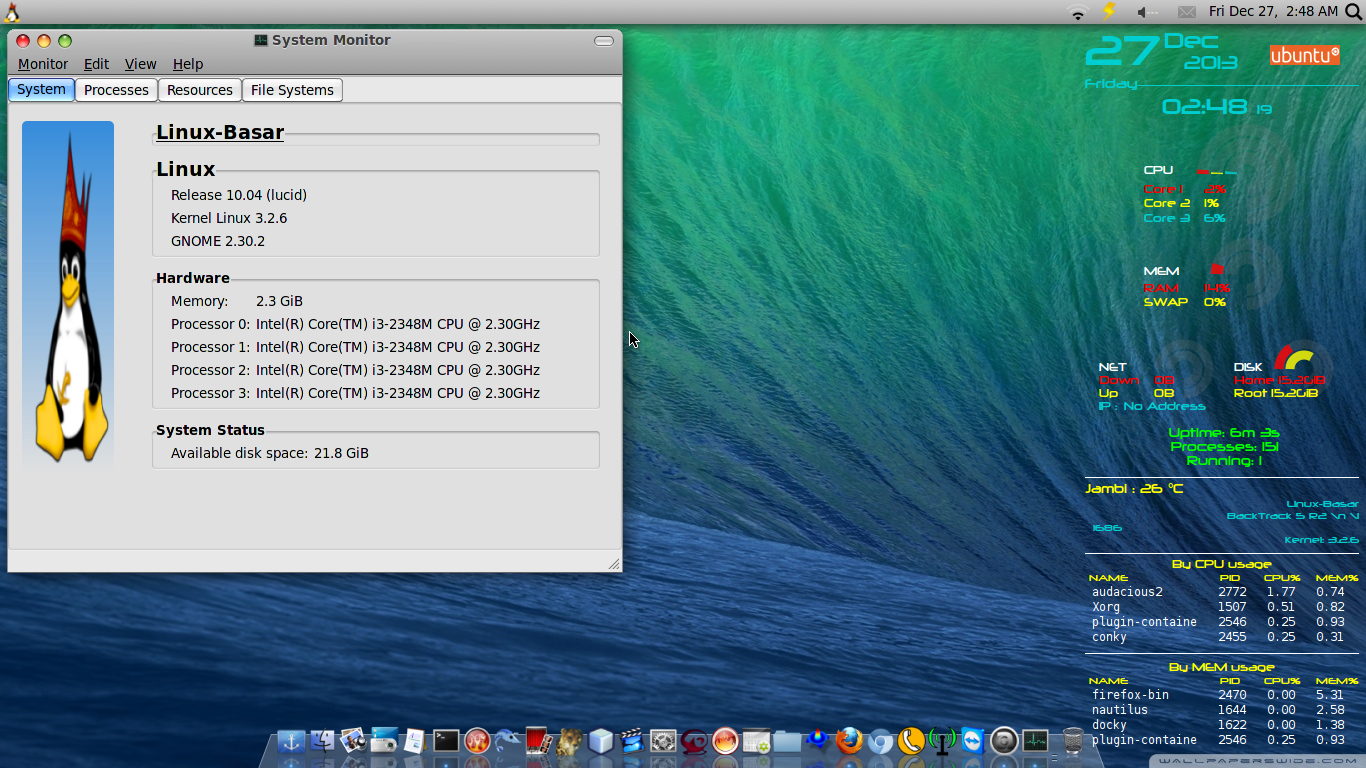
Task: Open the magnifier search icon in top panel
Action: click(x=1354, y=12)
